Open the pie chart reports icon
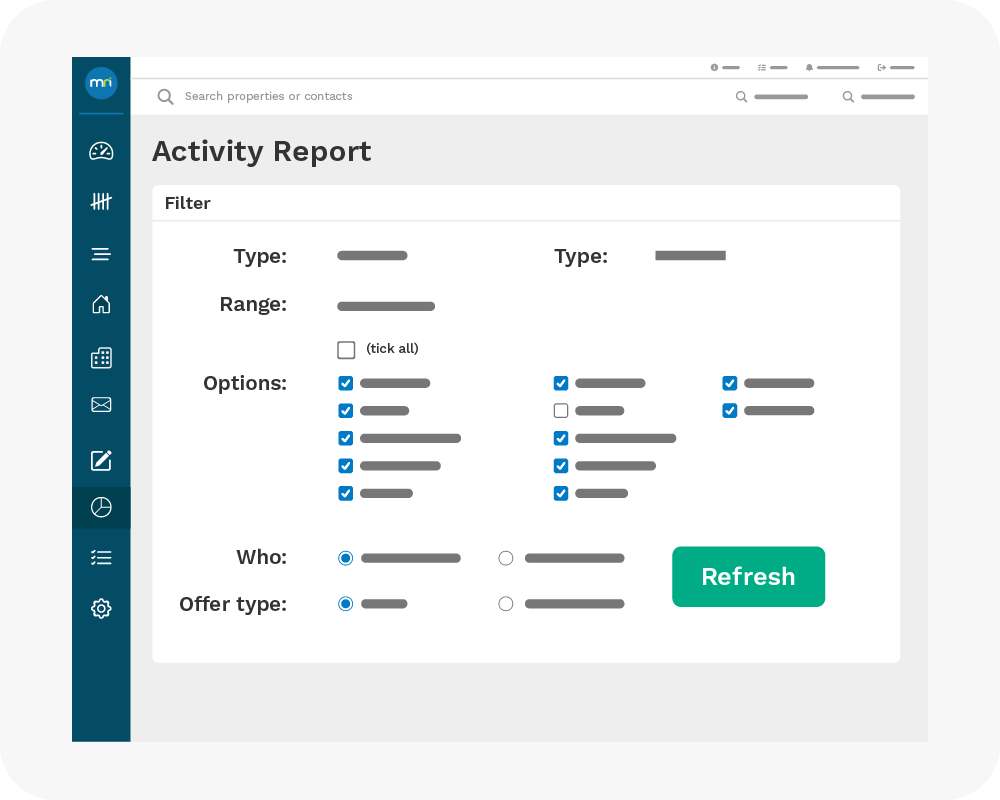The image size is (1000, 800). tap(101, 507)
